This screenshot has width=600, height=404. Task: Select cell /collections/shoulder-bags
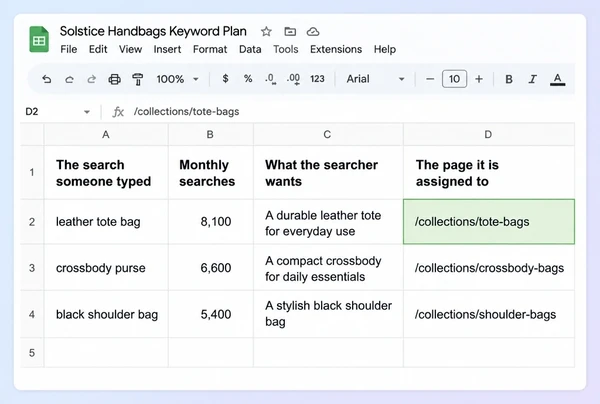pyautogui.click(x=489, y=314)
